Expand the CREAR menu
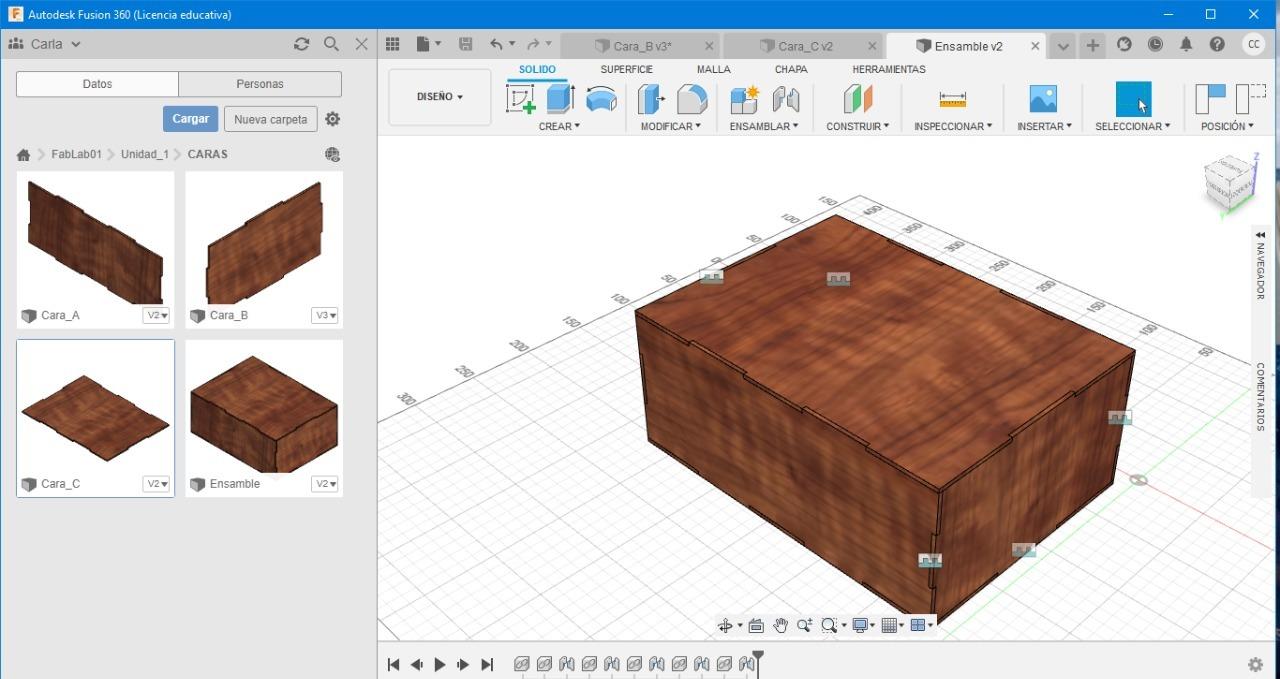The height and width of the screenshot is (679, 1280). click(x=559, y=126)
